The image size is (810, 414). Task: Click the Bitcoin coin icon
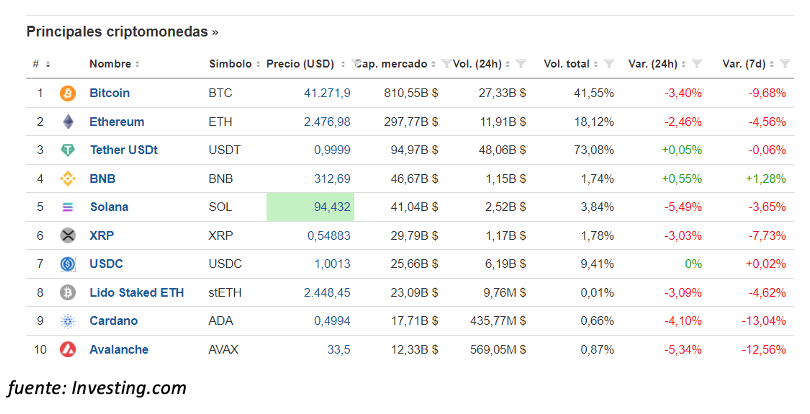(x=68, y=94)
